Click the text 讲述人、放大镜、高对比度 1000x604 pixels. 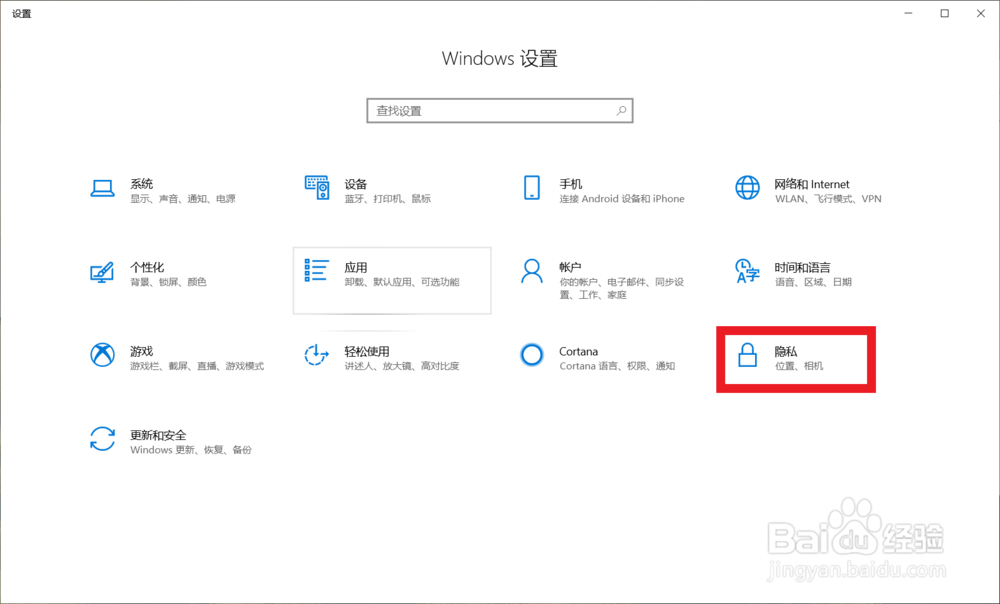tap(402, 366)
